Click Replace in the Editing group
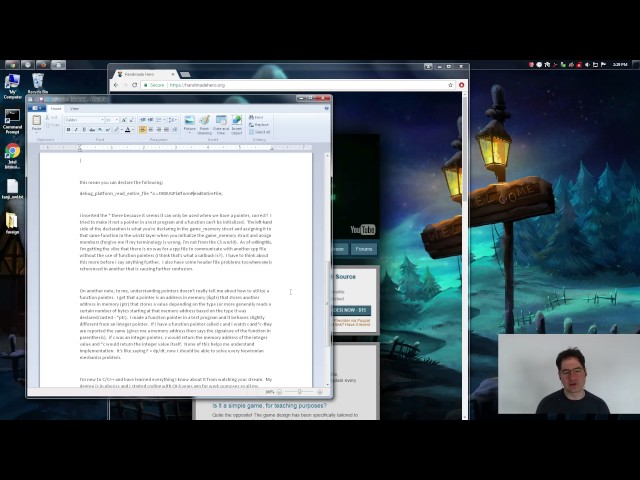Screen dimensions: 640x480 [259, 125]
